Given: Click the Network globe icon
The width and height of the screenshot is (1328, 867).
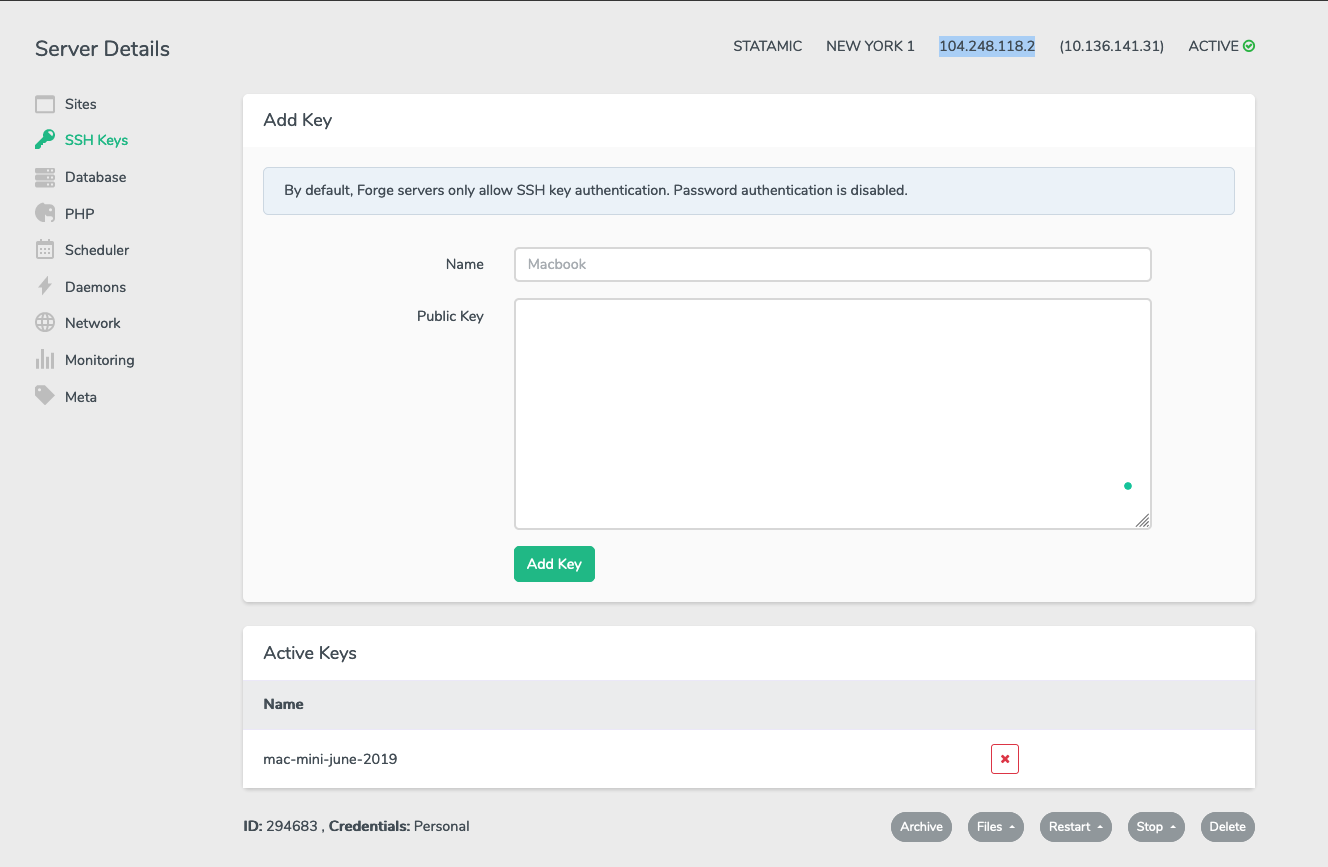Looking at the screenshot, I should (45, 323).
